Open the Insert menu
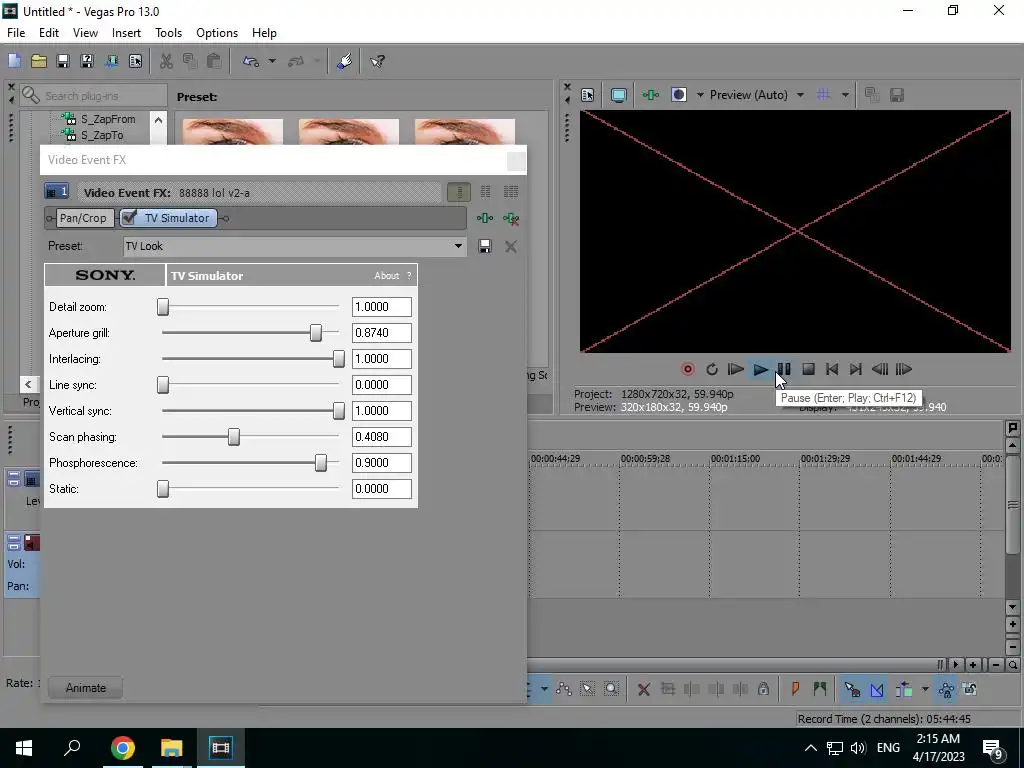The image size is (1024, 768). (x=126, y=33)
